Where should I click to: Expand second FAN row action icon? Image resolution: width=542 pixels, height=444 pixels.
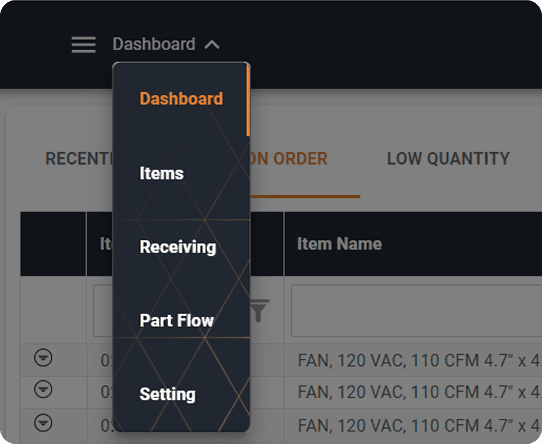pyautogui.click(x=43, y=390)
